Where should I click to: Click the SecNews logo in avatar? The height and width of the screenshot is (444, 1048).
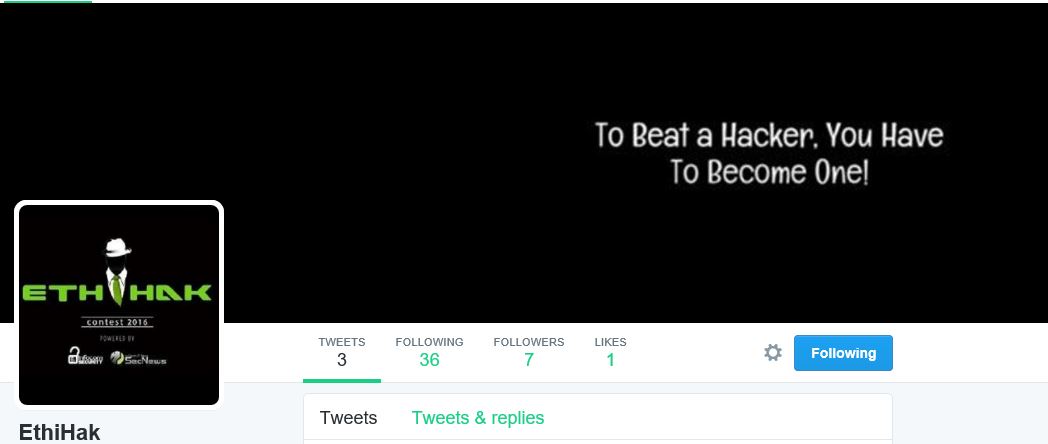click(x=138, y=358)
